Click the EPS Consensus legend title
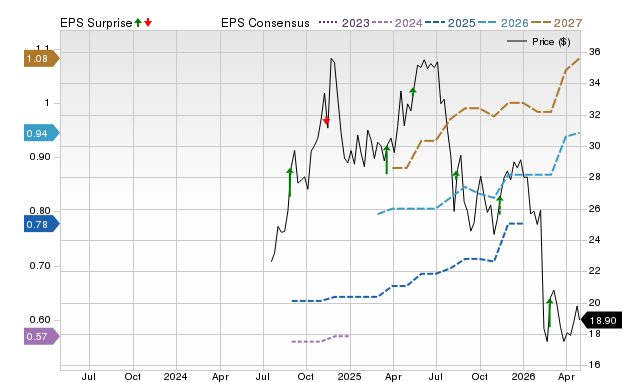Screen dimensions: 640x382 coord(265,23)
